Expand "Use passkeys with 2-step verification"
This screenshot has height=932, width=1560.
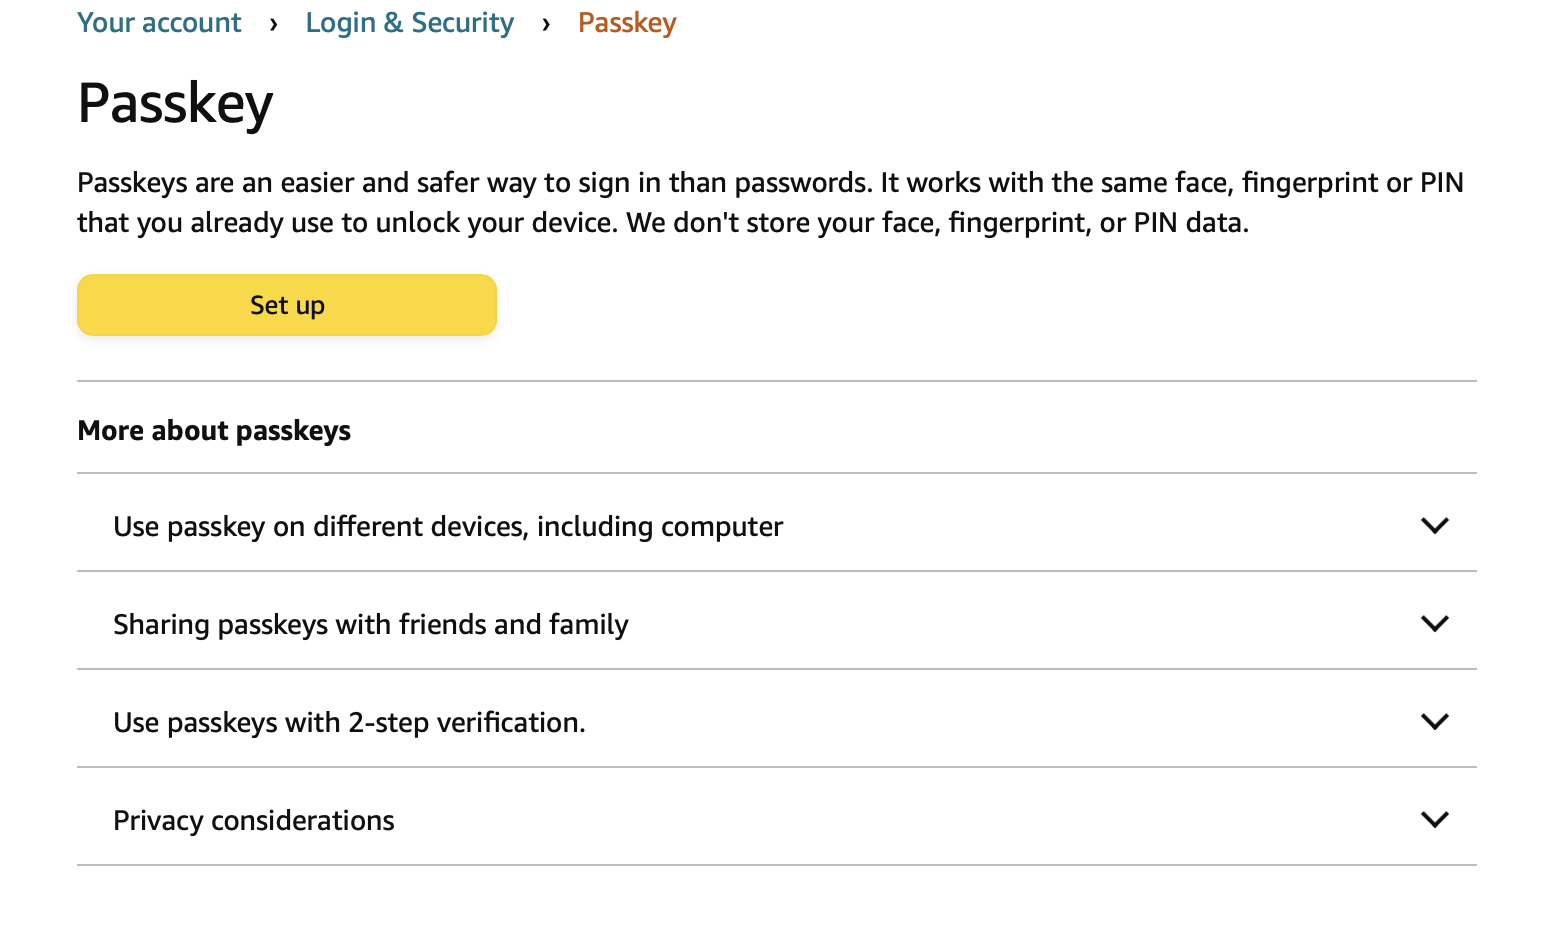[x=349, y=721]
